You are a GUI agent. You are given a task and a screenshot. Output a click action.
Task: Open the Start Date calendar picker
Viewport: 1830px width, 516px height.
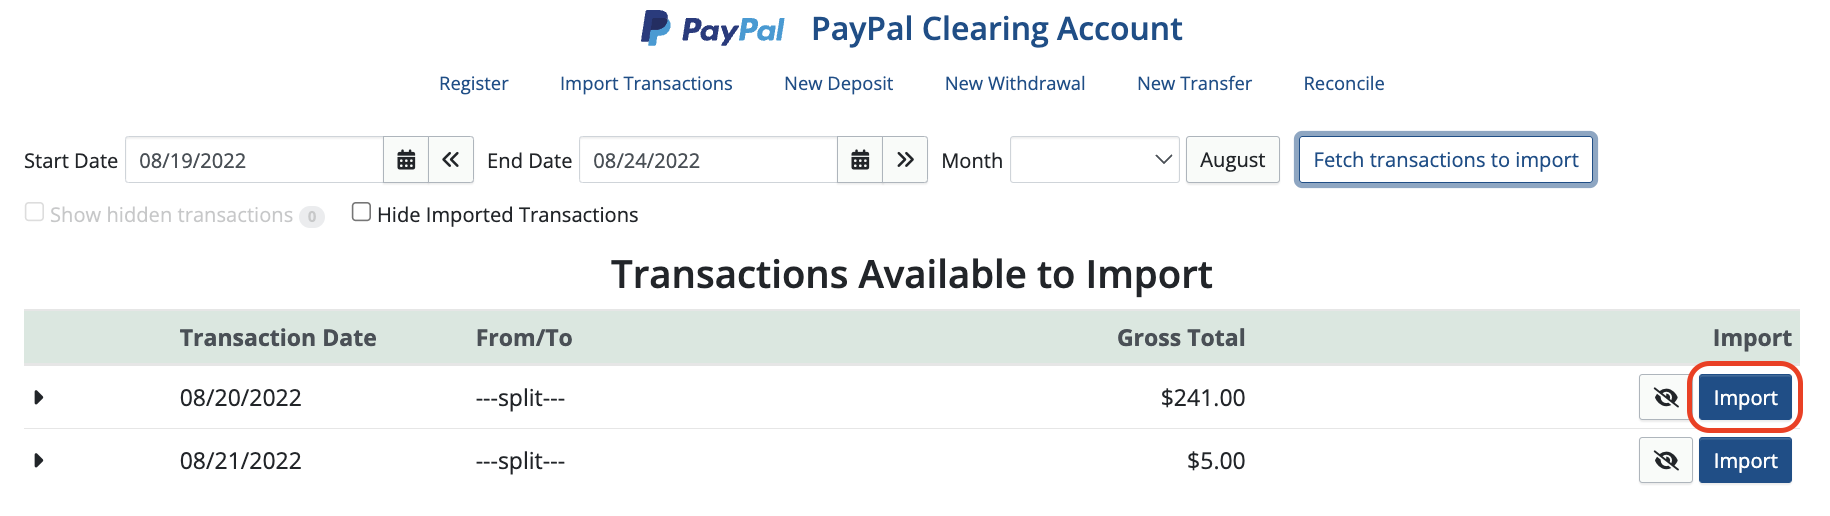tap(406, 160)
